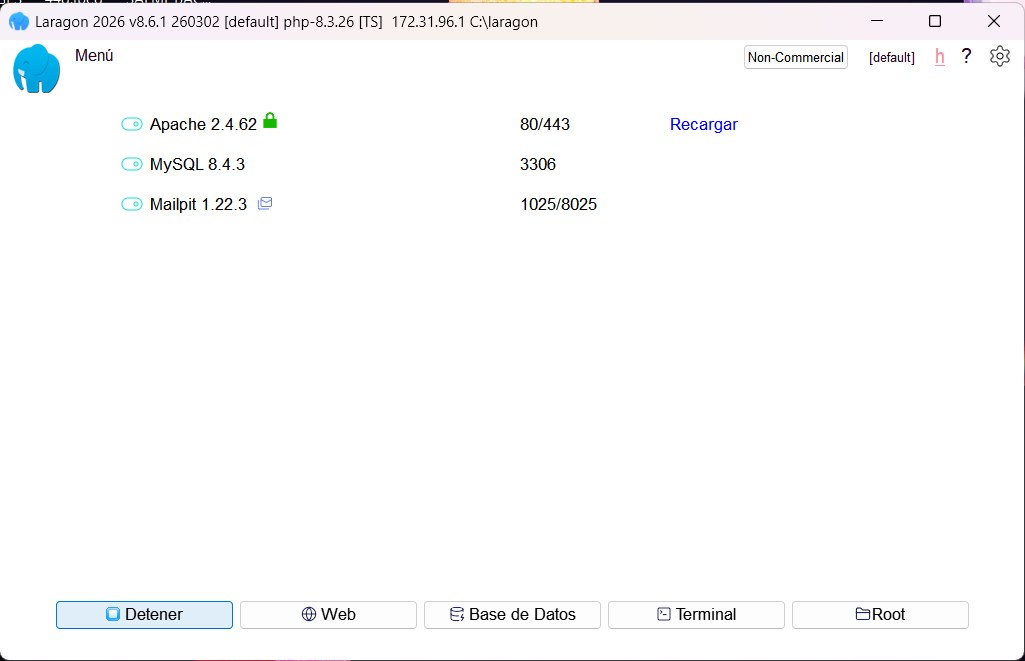Open the Menú label

point(94,56)
